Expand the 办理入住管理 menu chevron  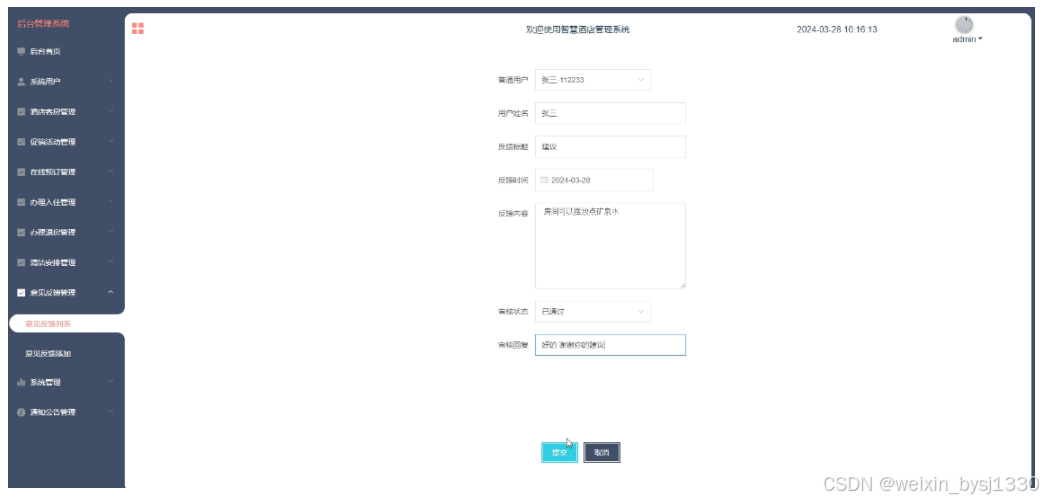point(111,201)
